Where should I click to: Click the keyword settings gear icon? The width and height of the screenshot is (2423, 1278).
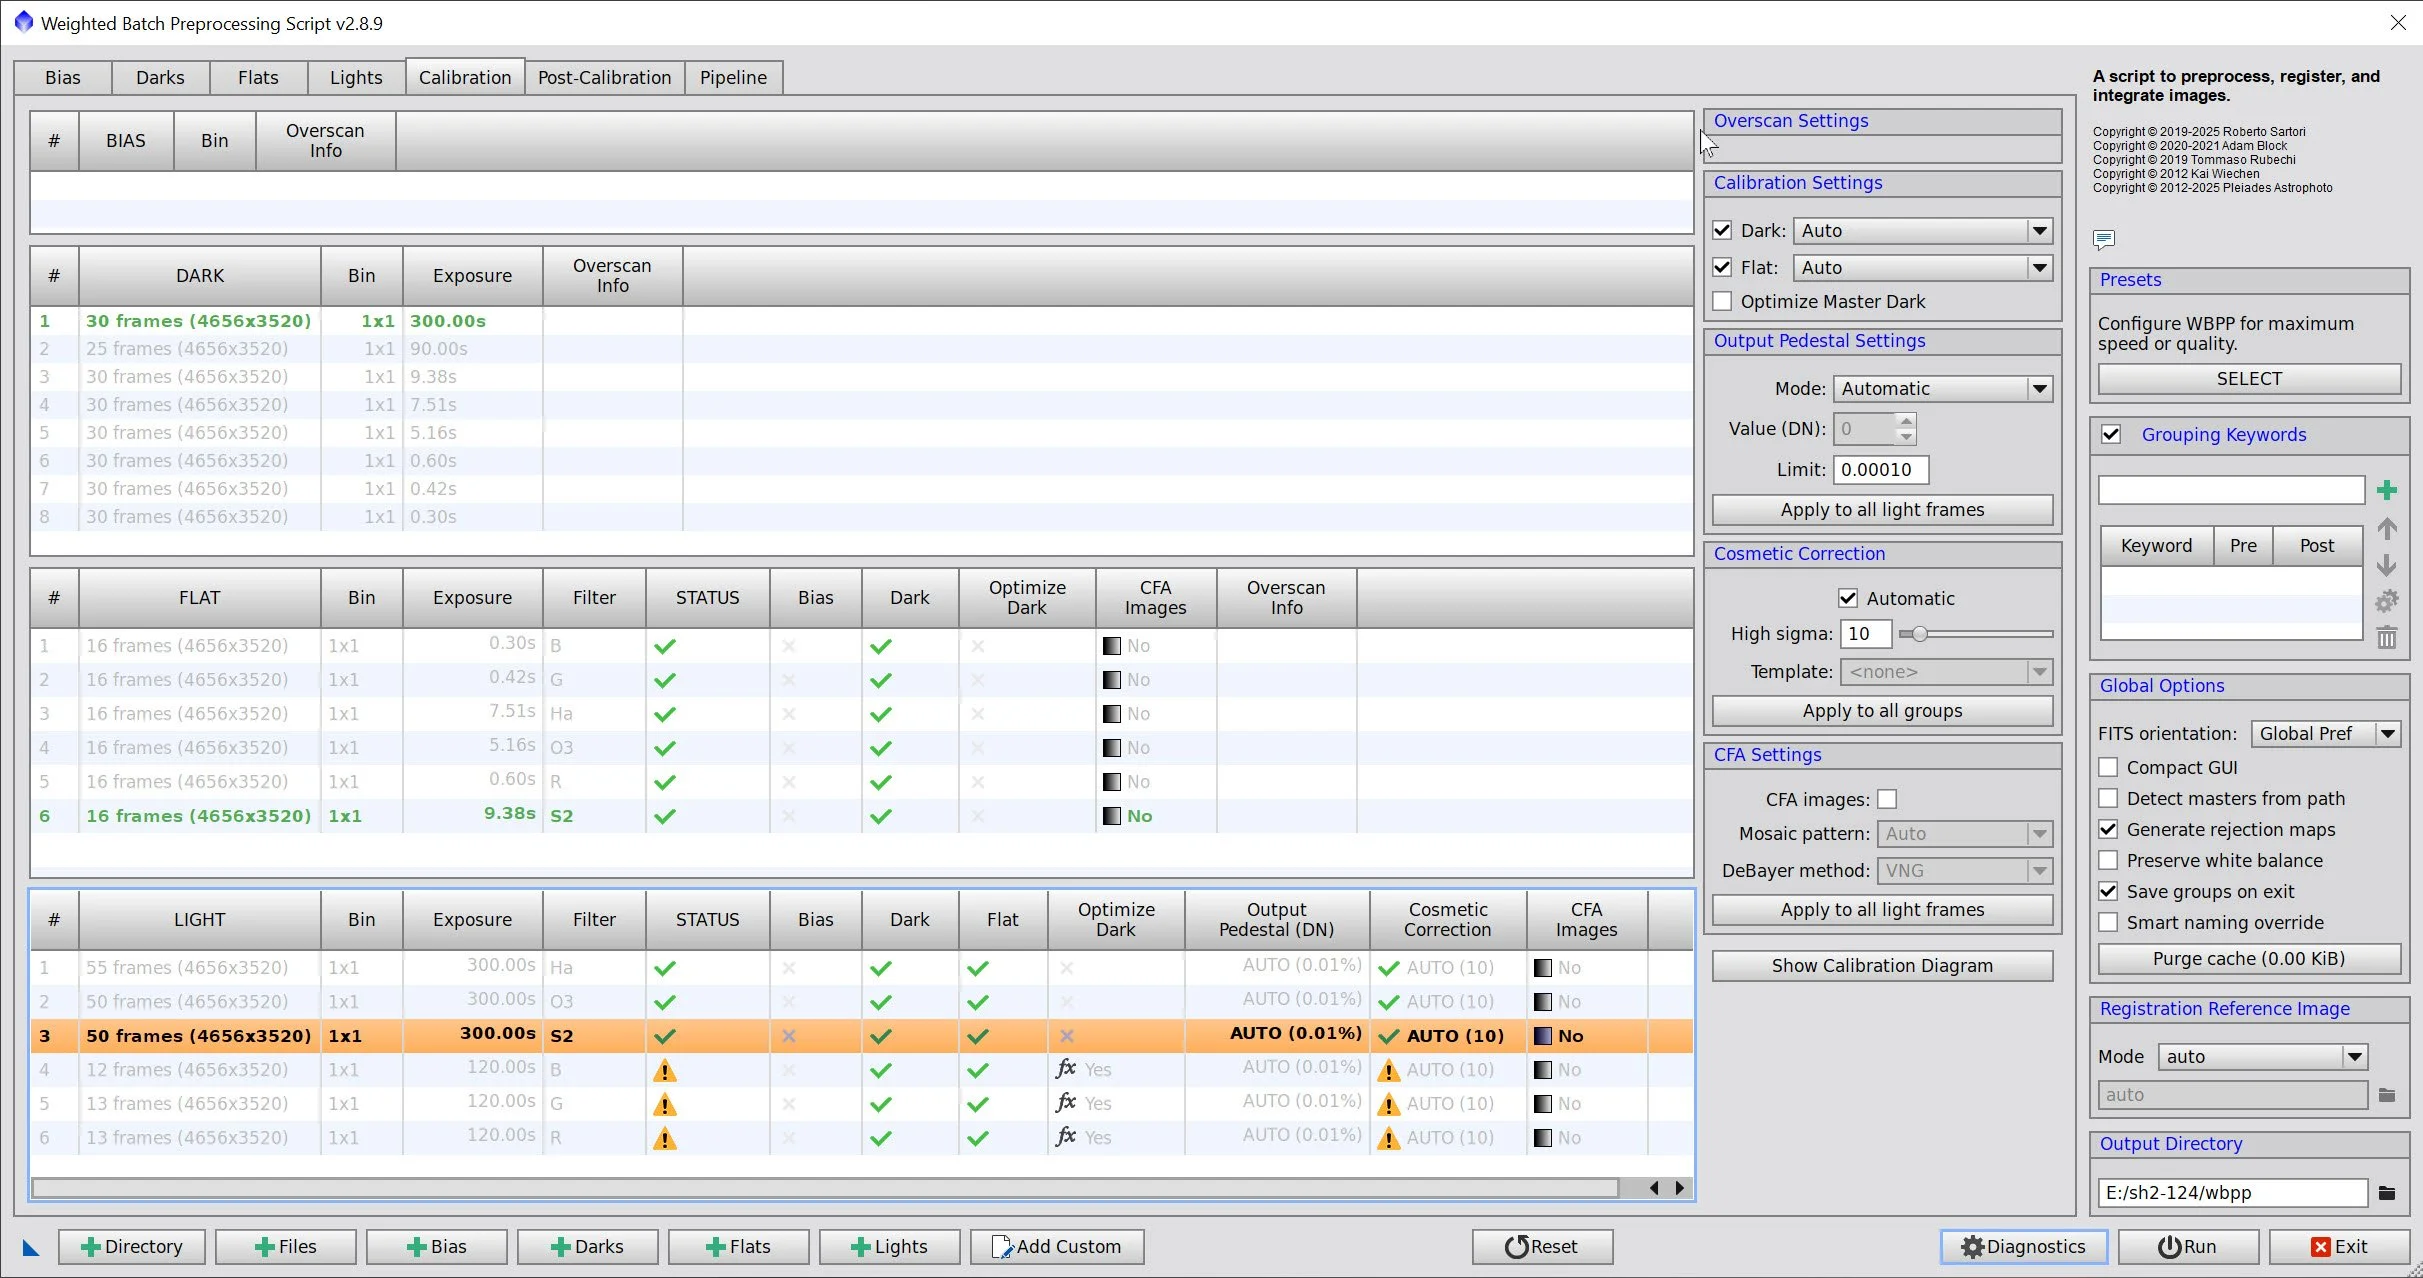pos(2387,601)
